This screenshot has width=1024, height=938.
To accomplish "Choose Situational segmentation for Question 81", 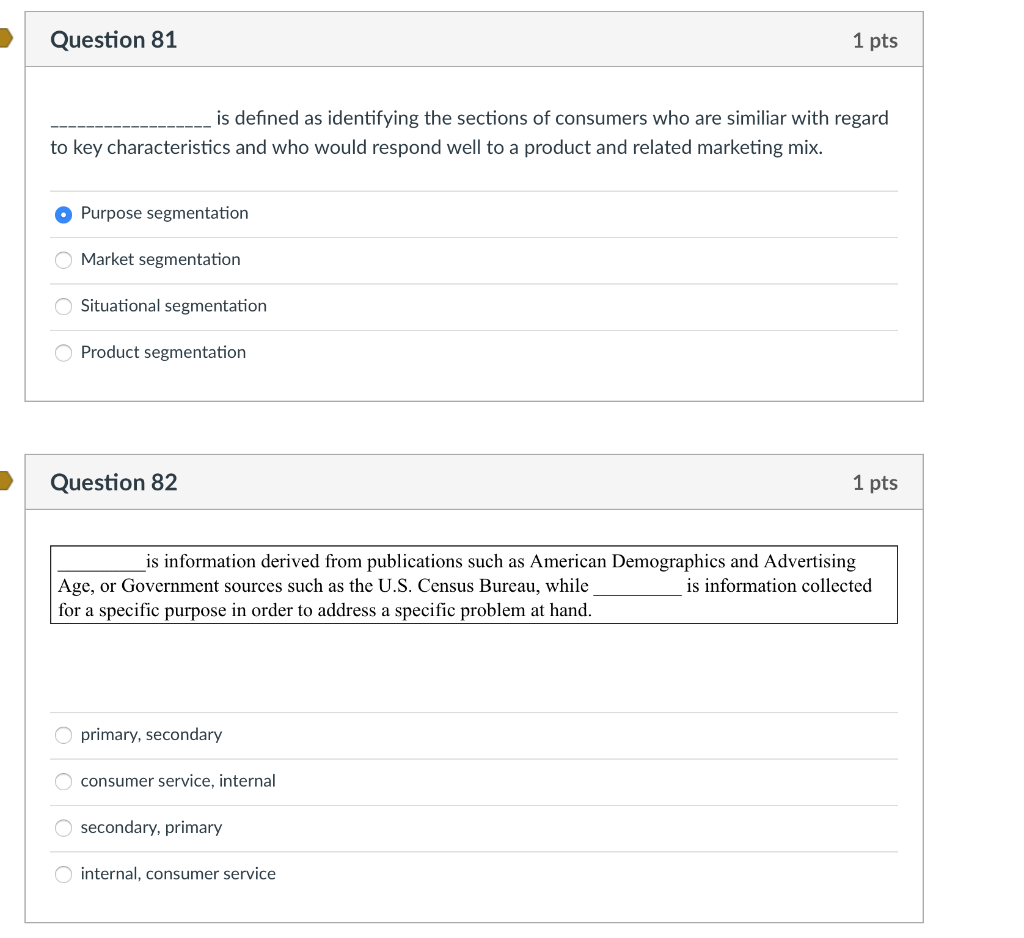I will pos(63,306).
